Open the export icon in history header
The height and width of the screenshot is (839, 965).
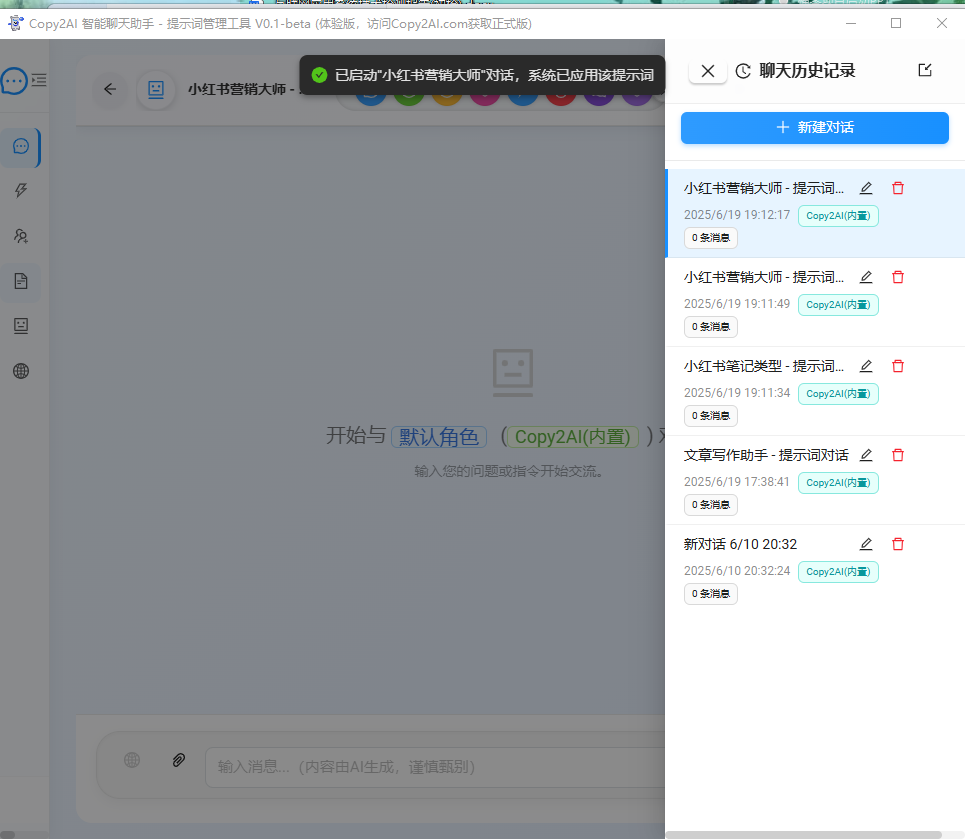point(924,70)
